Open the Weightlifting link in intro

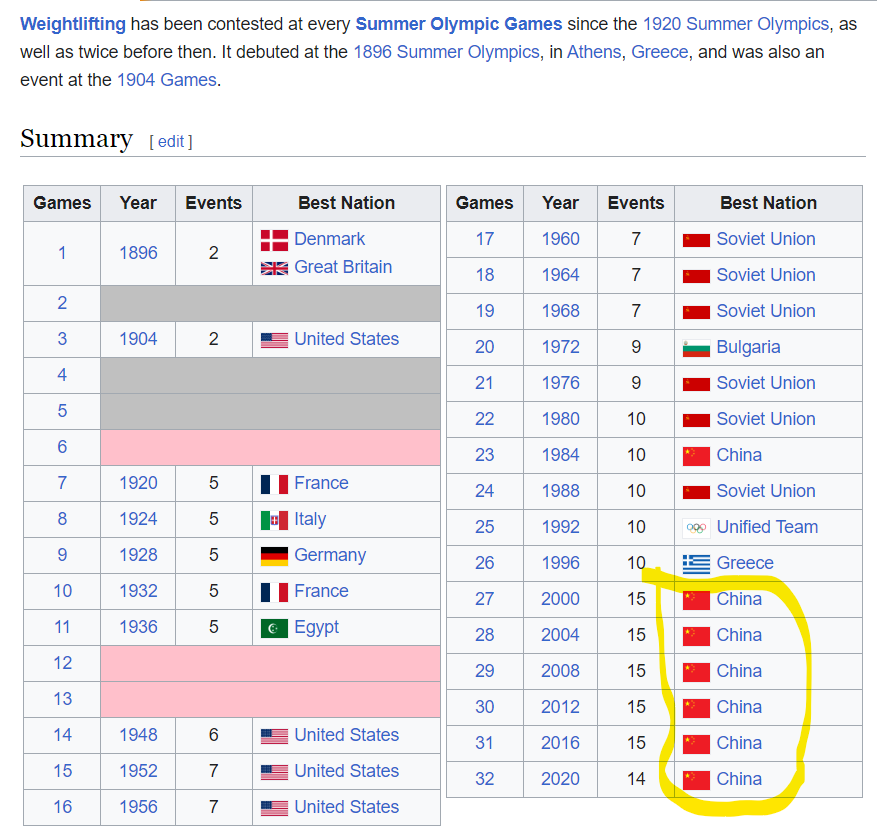point(73,24)
